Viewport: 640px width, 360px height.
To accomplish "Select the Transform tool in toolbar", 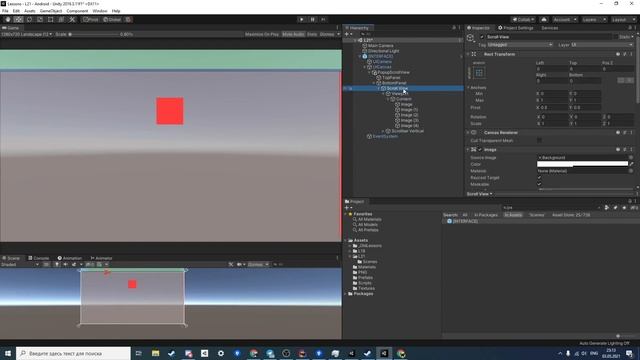I will click(x=61, y=20).
